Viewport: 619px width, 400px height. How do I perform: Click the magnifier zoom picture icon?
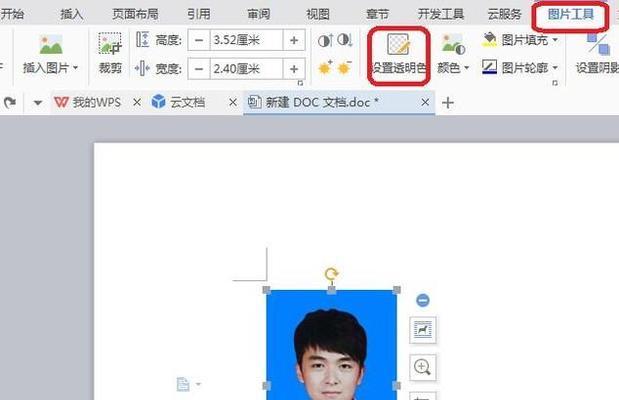point(423,368)
